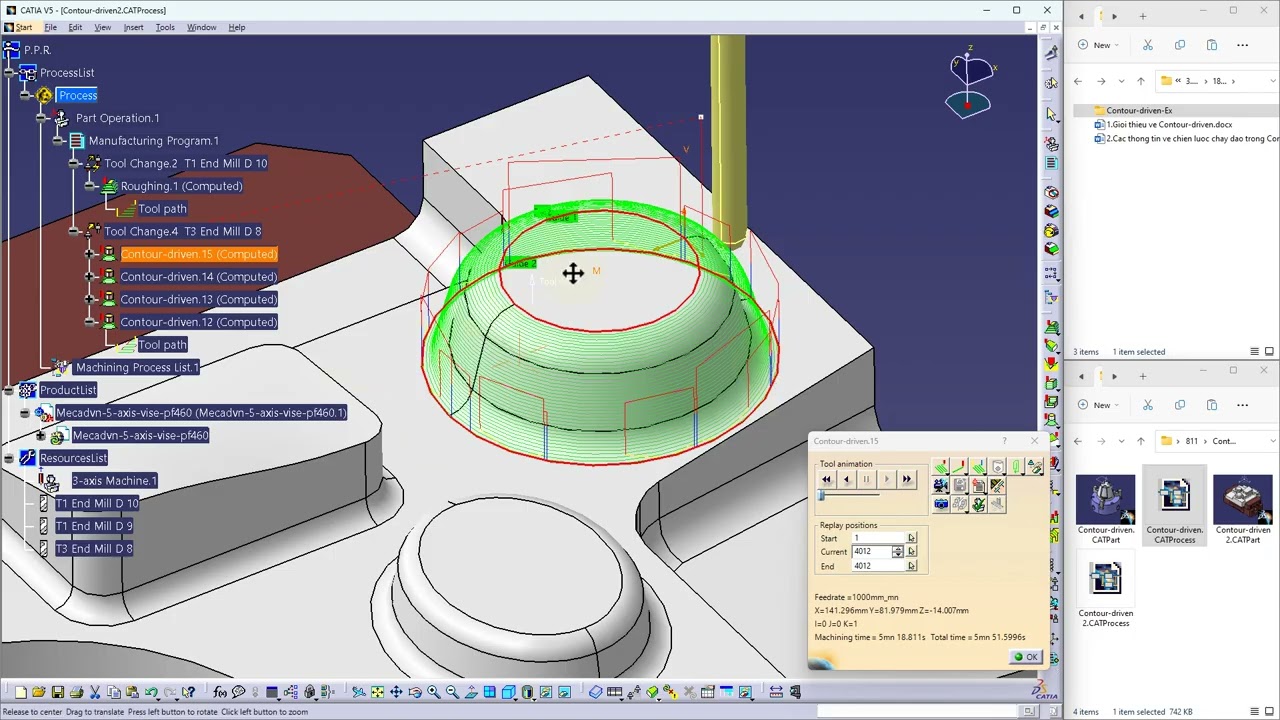Click the compass in the 3D viewport
The width and height of the screenshot is (1280, 720).
coord(968,84)
